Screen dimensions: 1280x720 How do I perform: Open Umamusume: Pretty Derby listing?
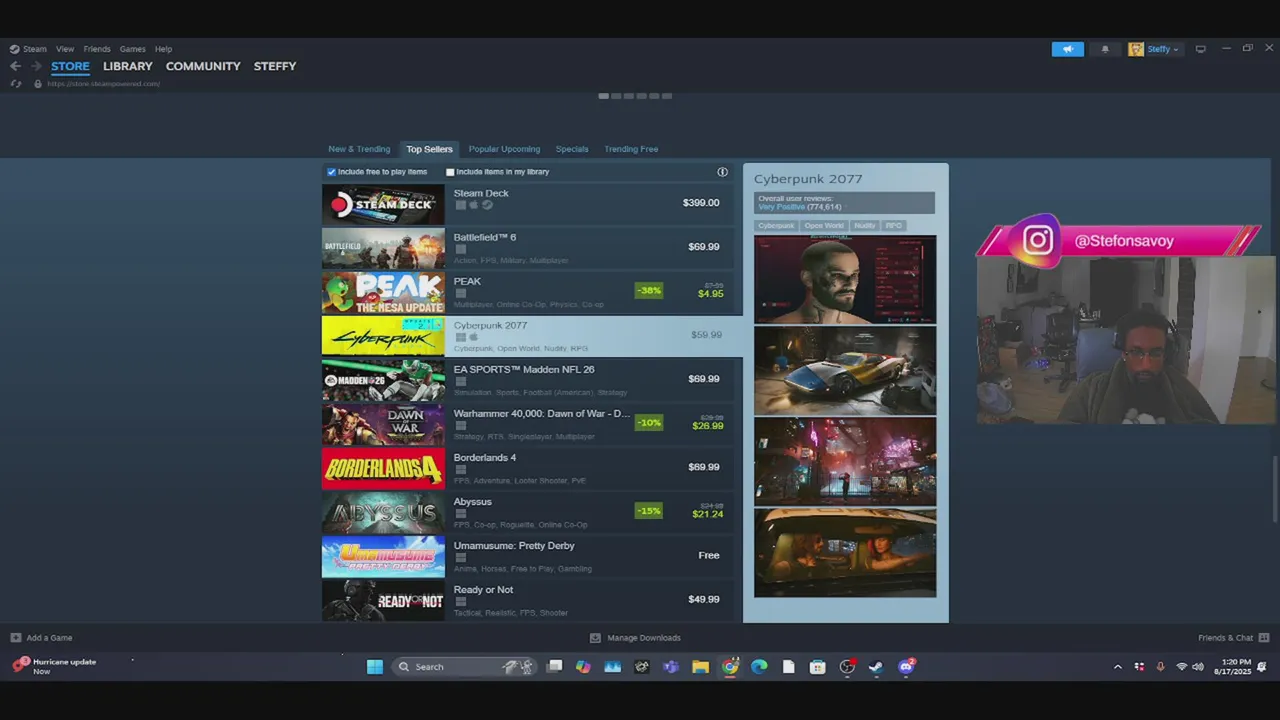point(527,555)
